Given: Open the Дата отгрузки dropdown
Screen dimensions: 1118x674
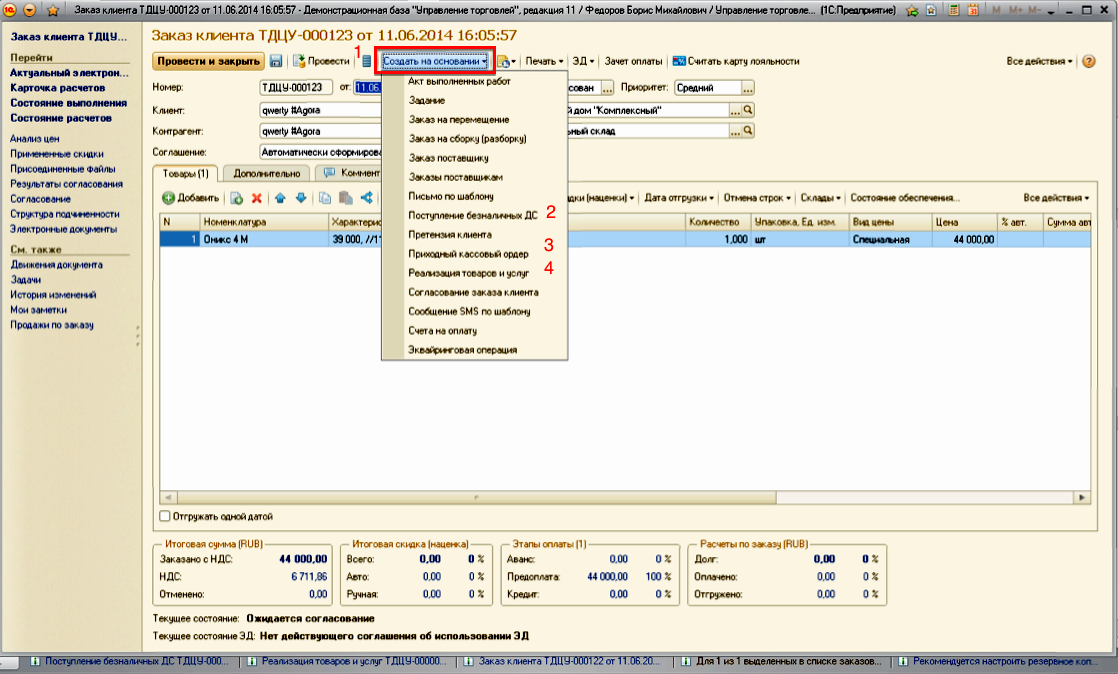Looking at the screenshot, I should coord(679,198).
